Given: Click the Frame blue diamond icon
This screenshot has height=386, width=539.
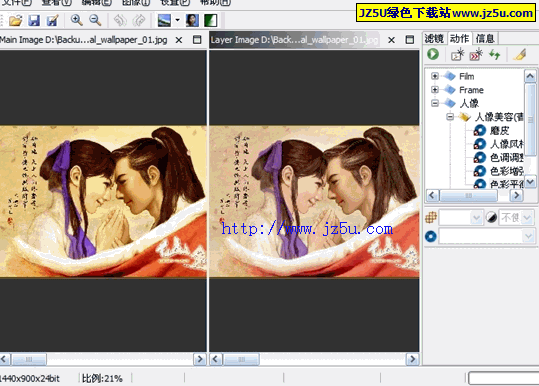Looking at the screenshot, I should coord(450,90).
